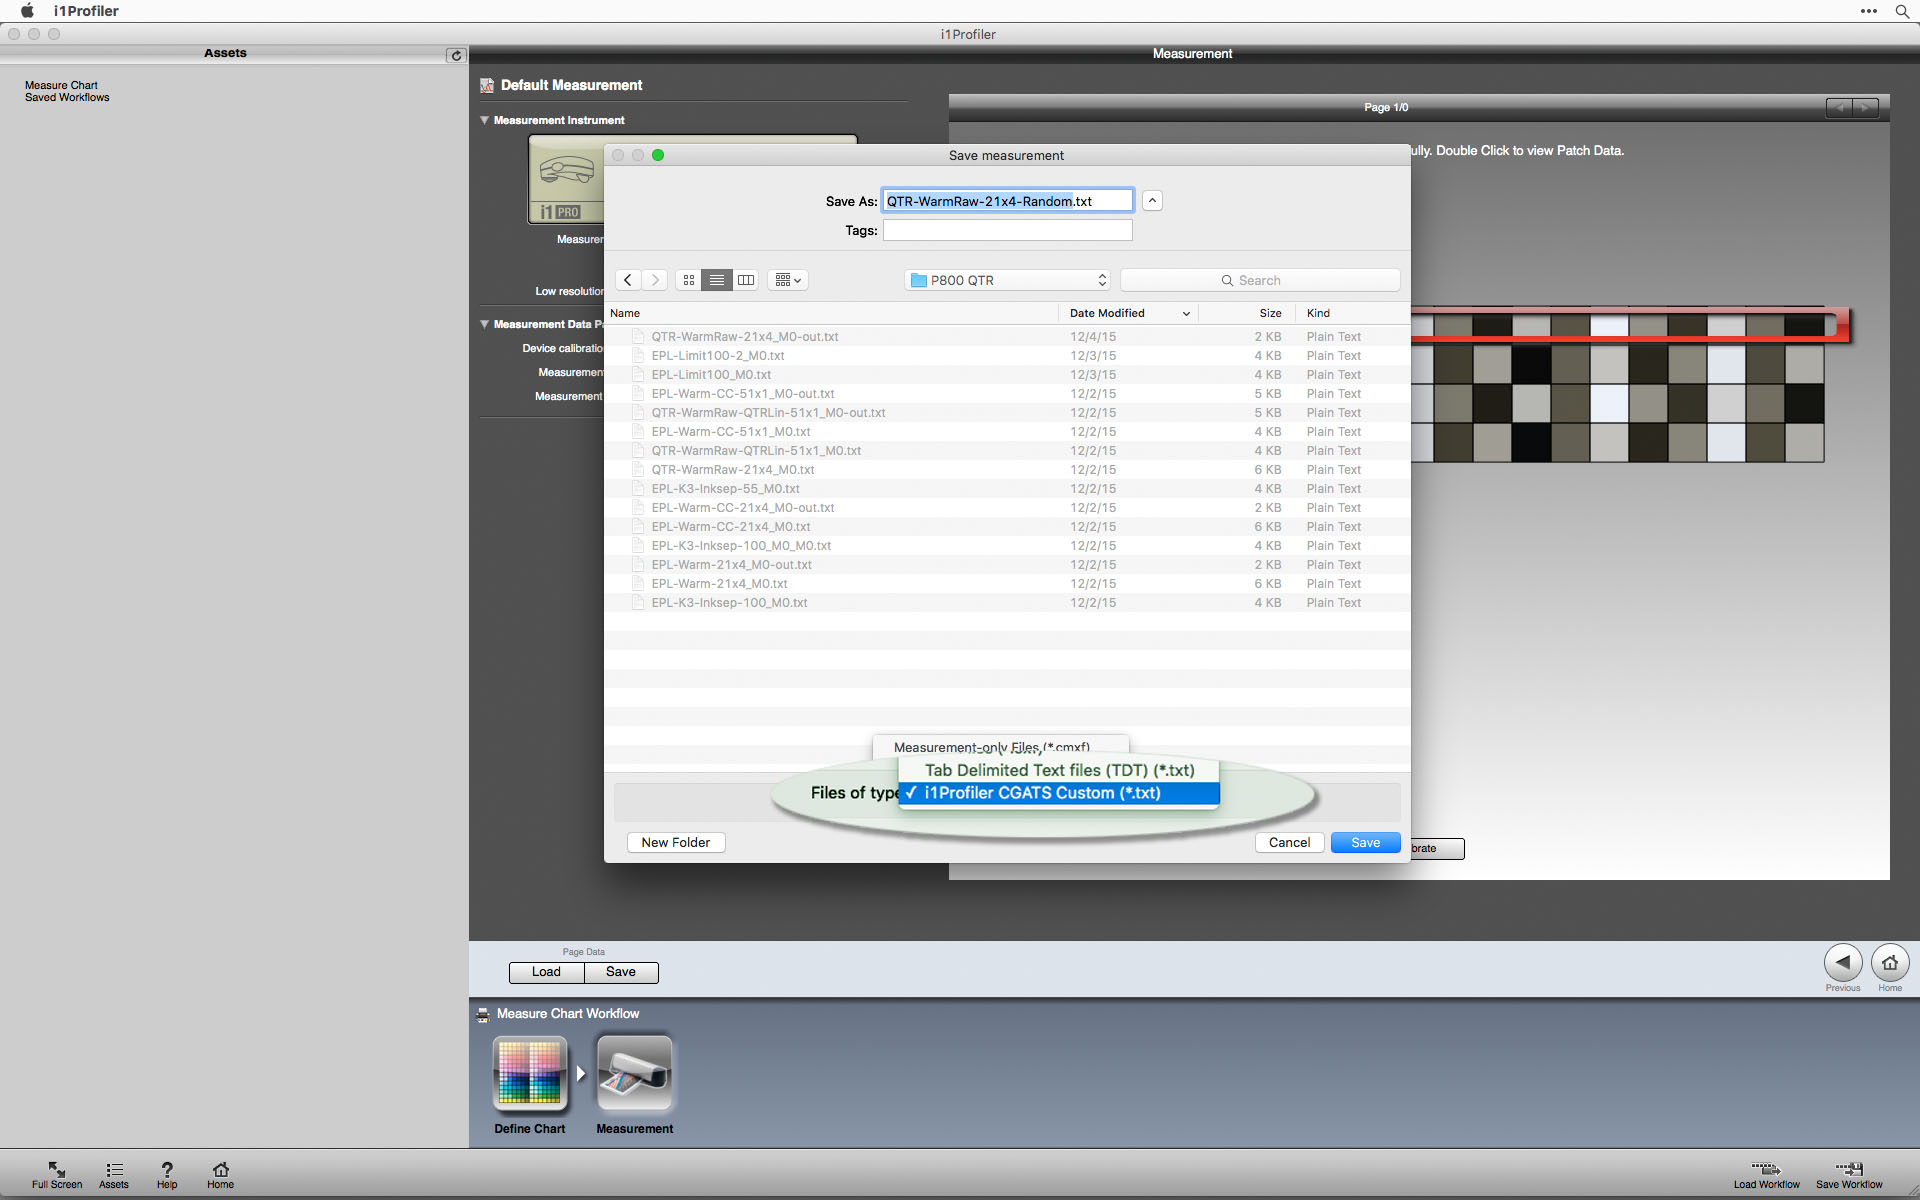
Task: Open Spotlight search in menu bar
Action: 1901,11
